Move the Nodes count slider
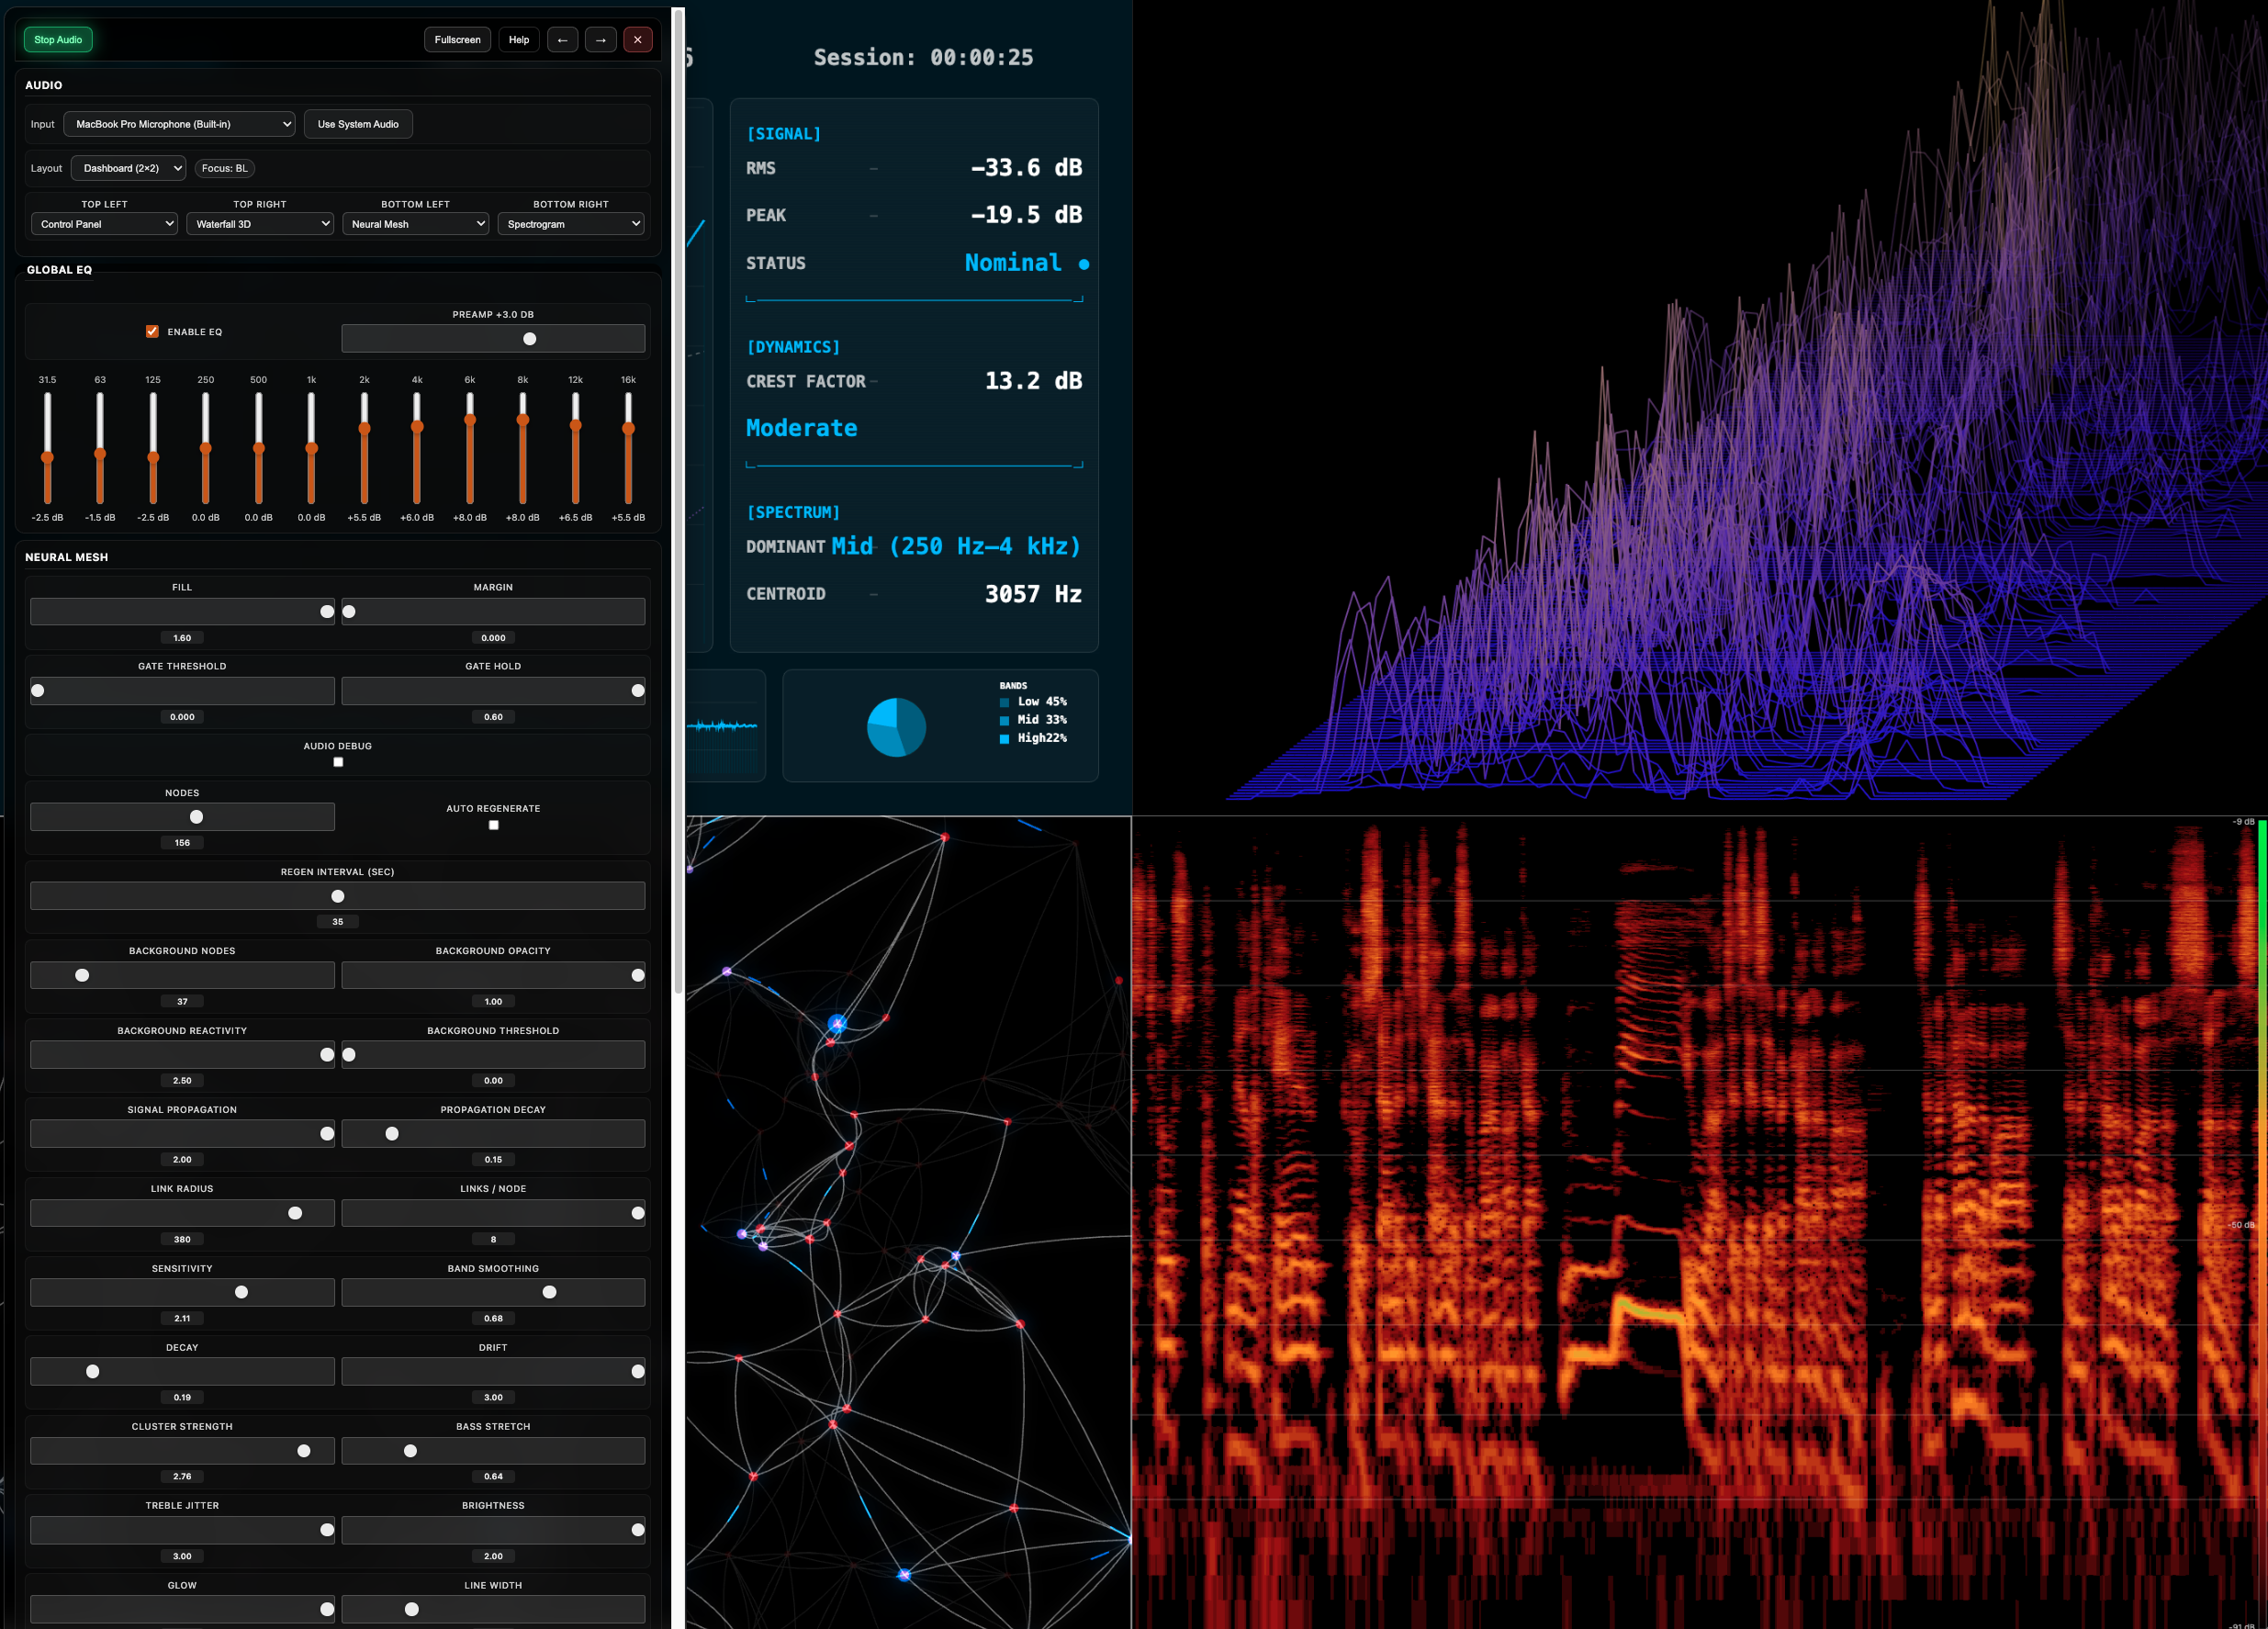2268x1629 pixels. (x=196, y=816)
